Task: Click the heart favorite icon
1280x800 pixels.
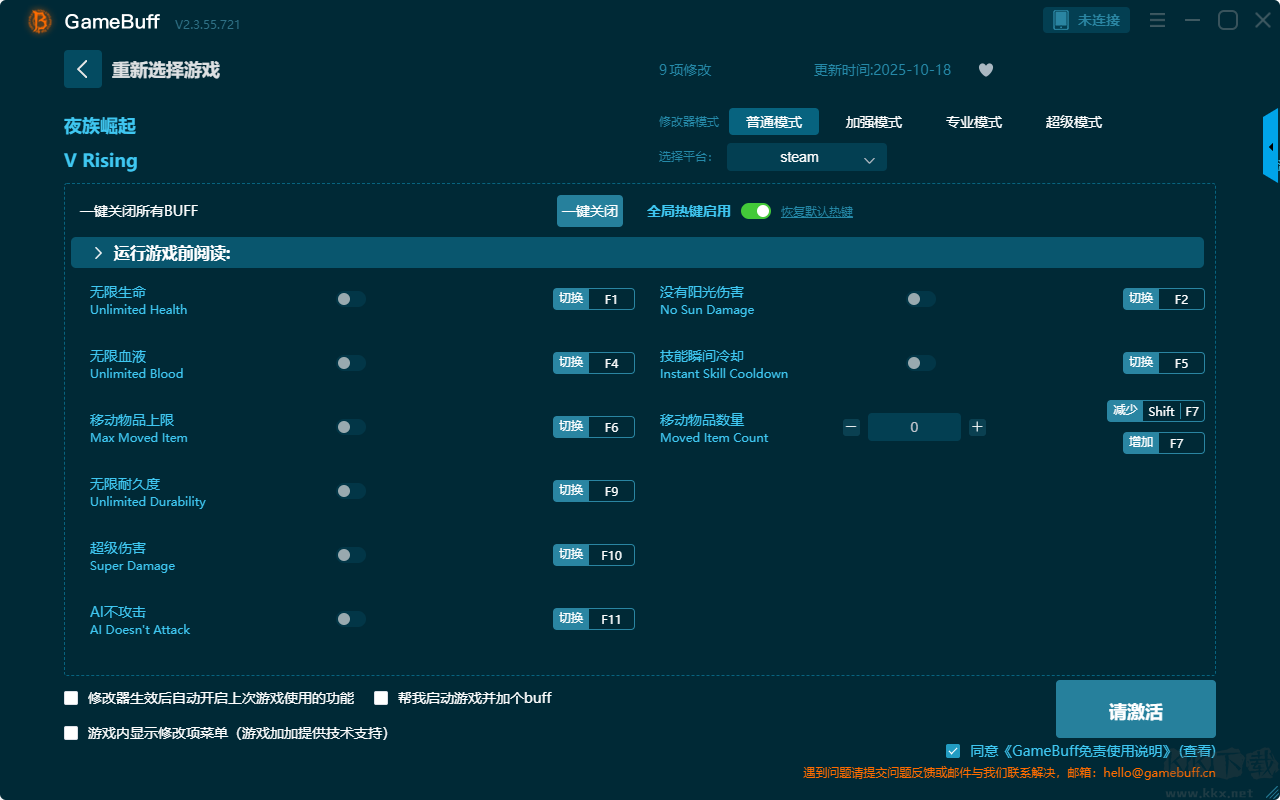Action: (986, 70)
